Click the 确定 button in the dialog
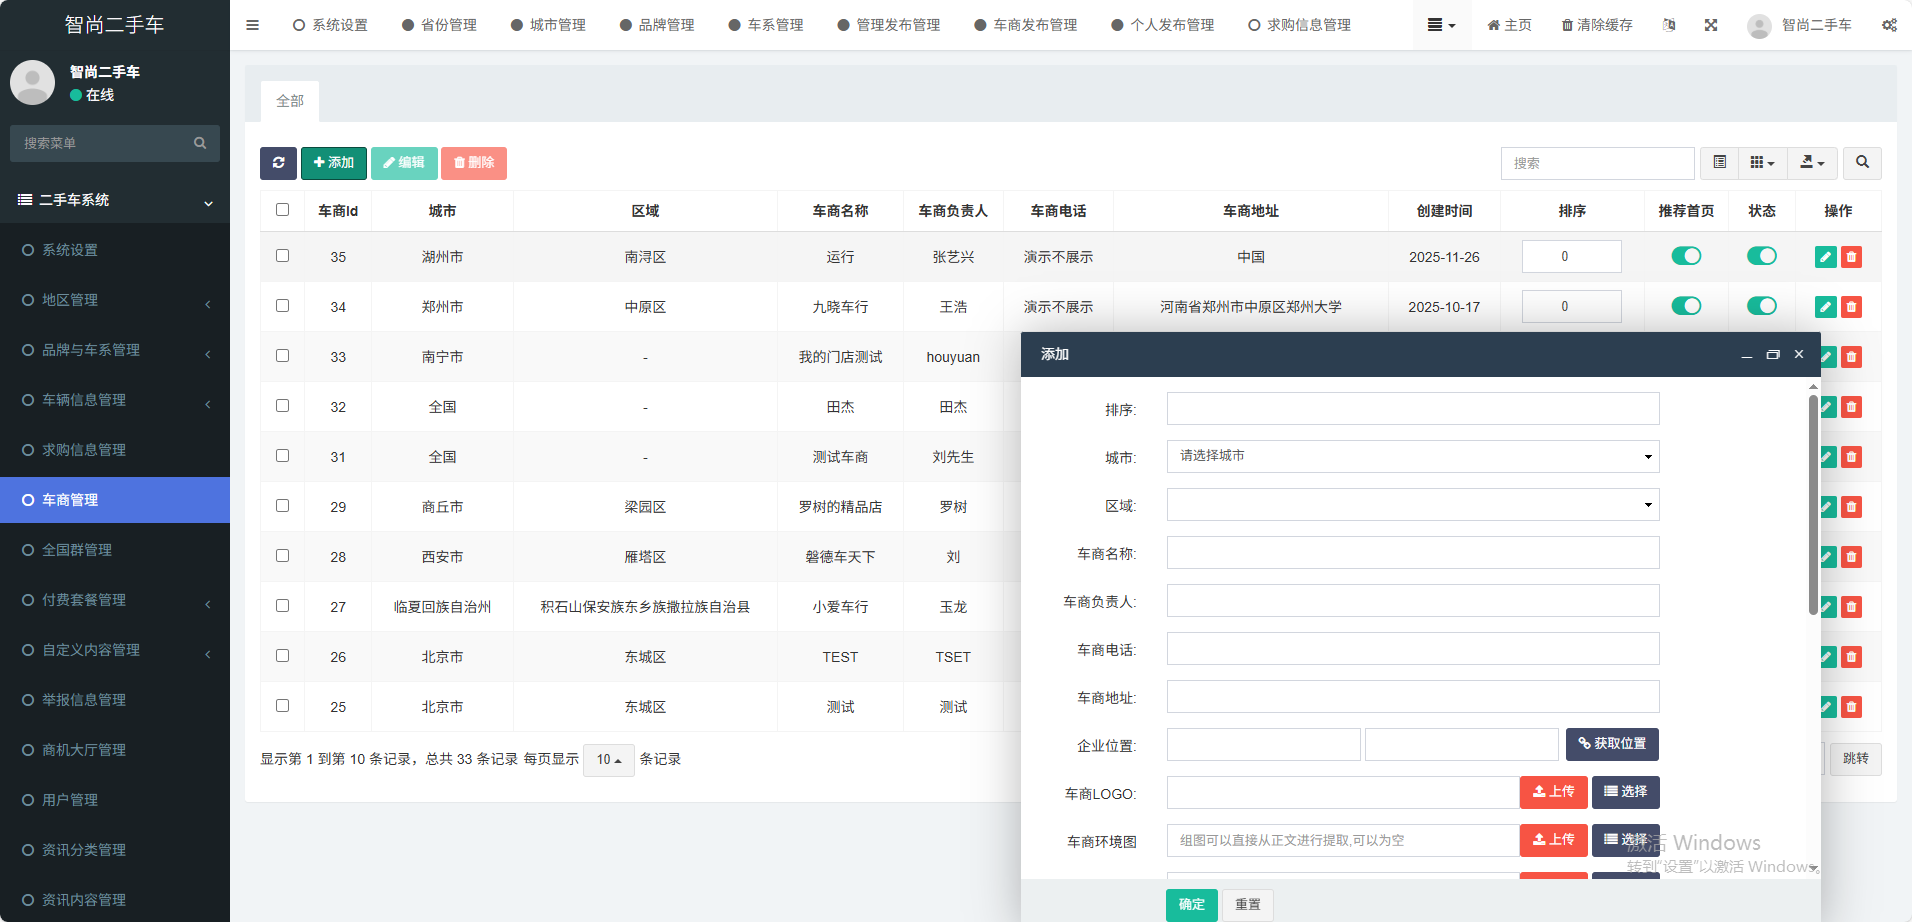 [1191, 904]
